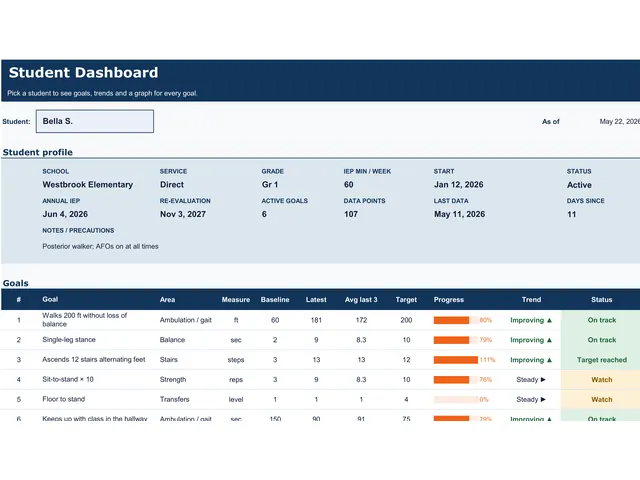Click the Status column header

click(602, 300)
